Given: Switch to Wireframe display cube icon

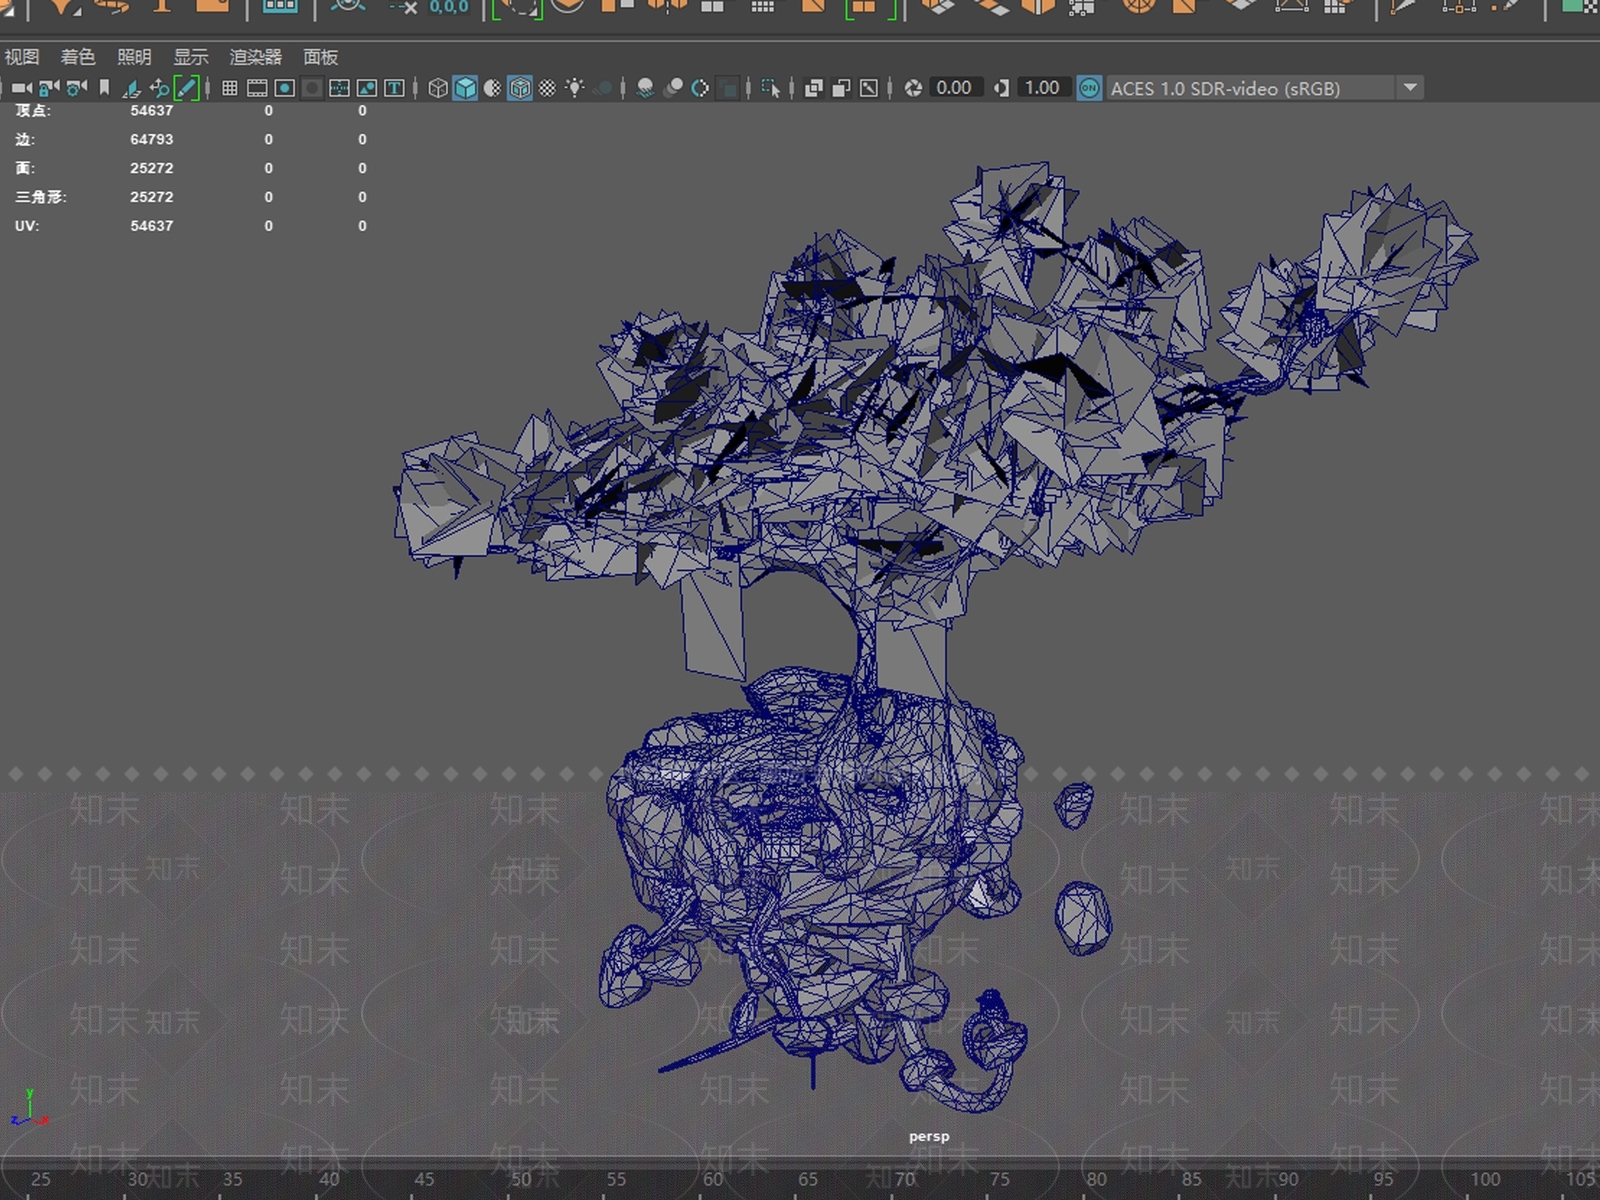Looking at the screenshot, I should (x=438, y=88).
